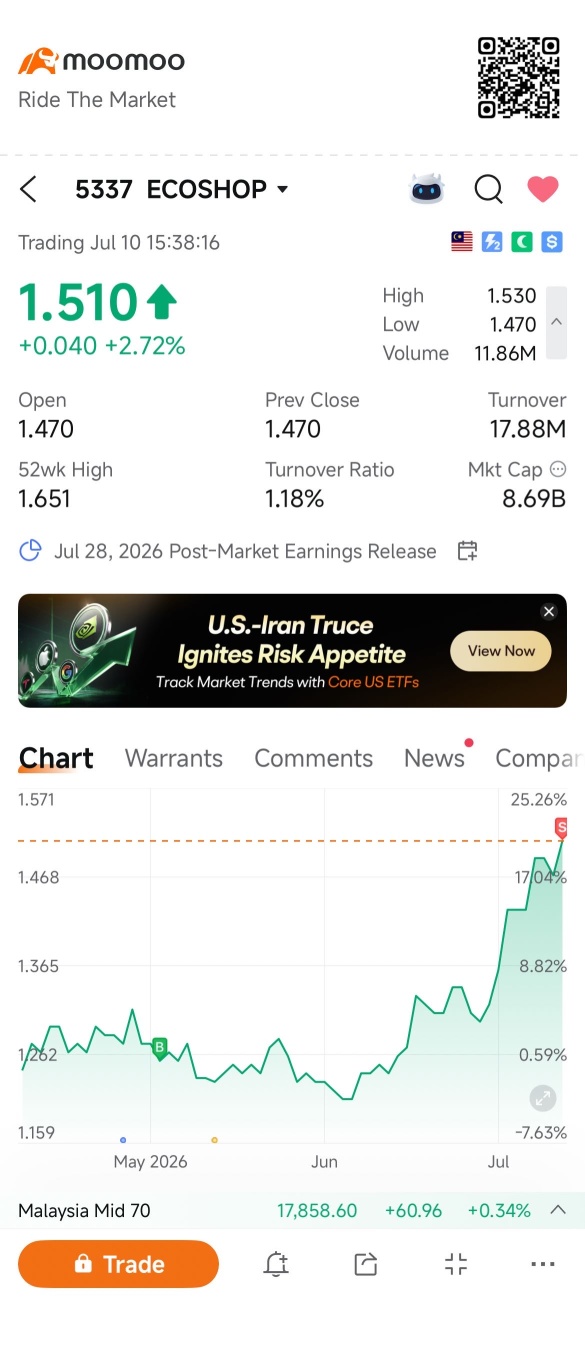Open the AI robot assistant icon

coord(427,189)
